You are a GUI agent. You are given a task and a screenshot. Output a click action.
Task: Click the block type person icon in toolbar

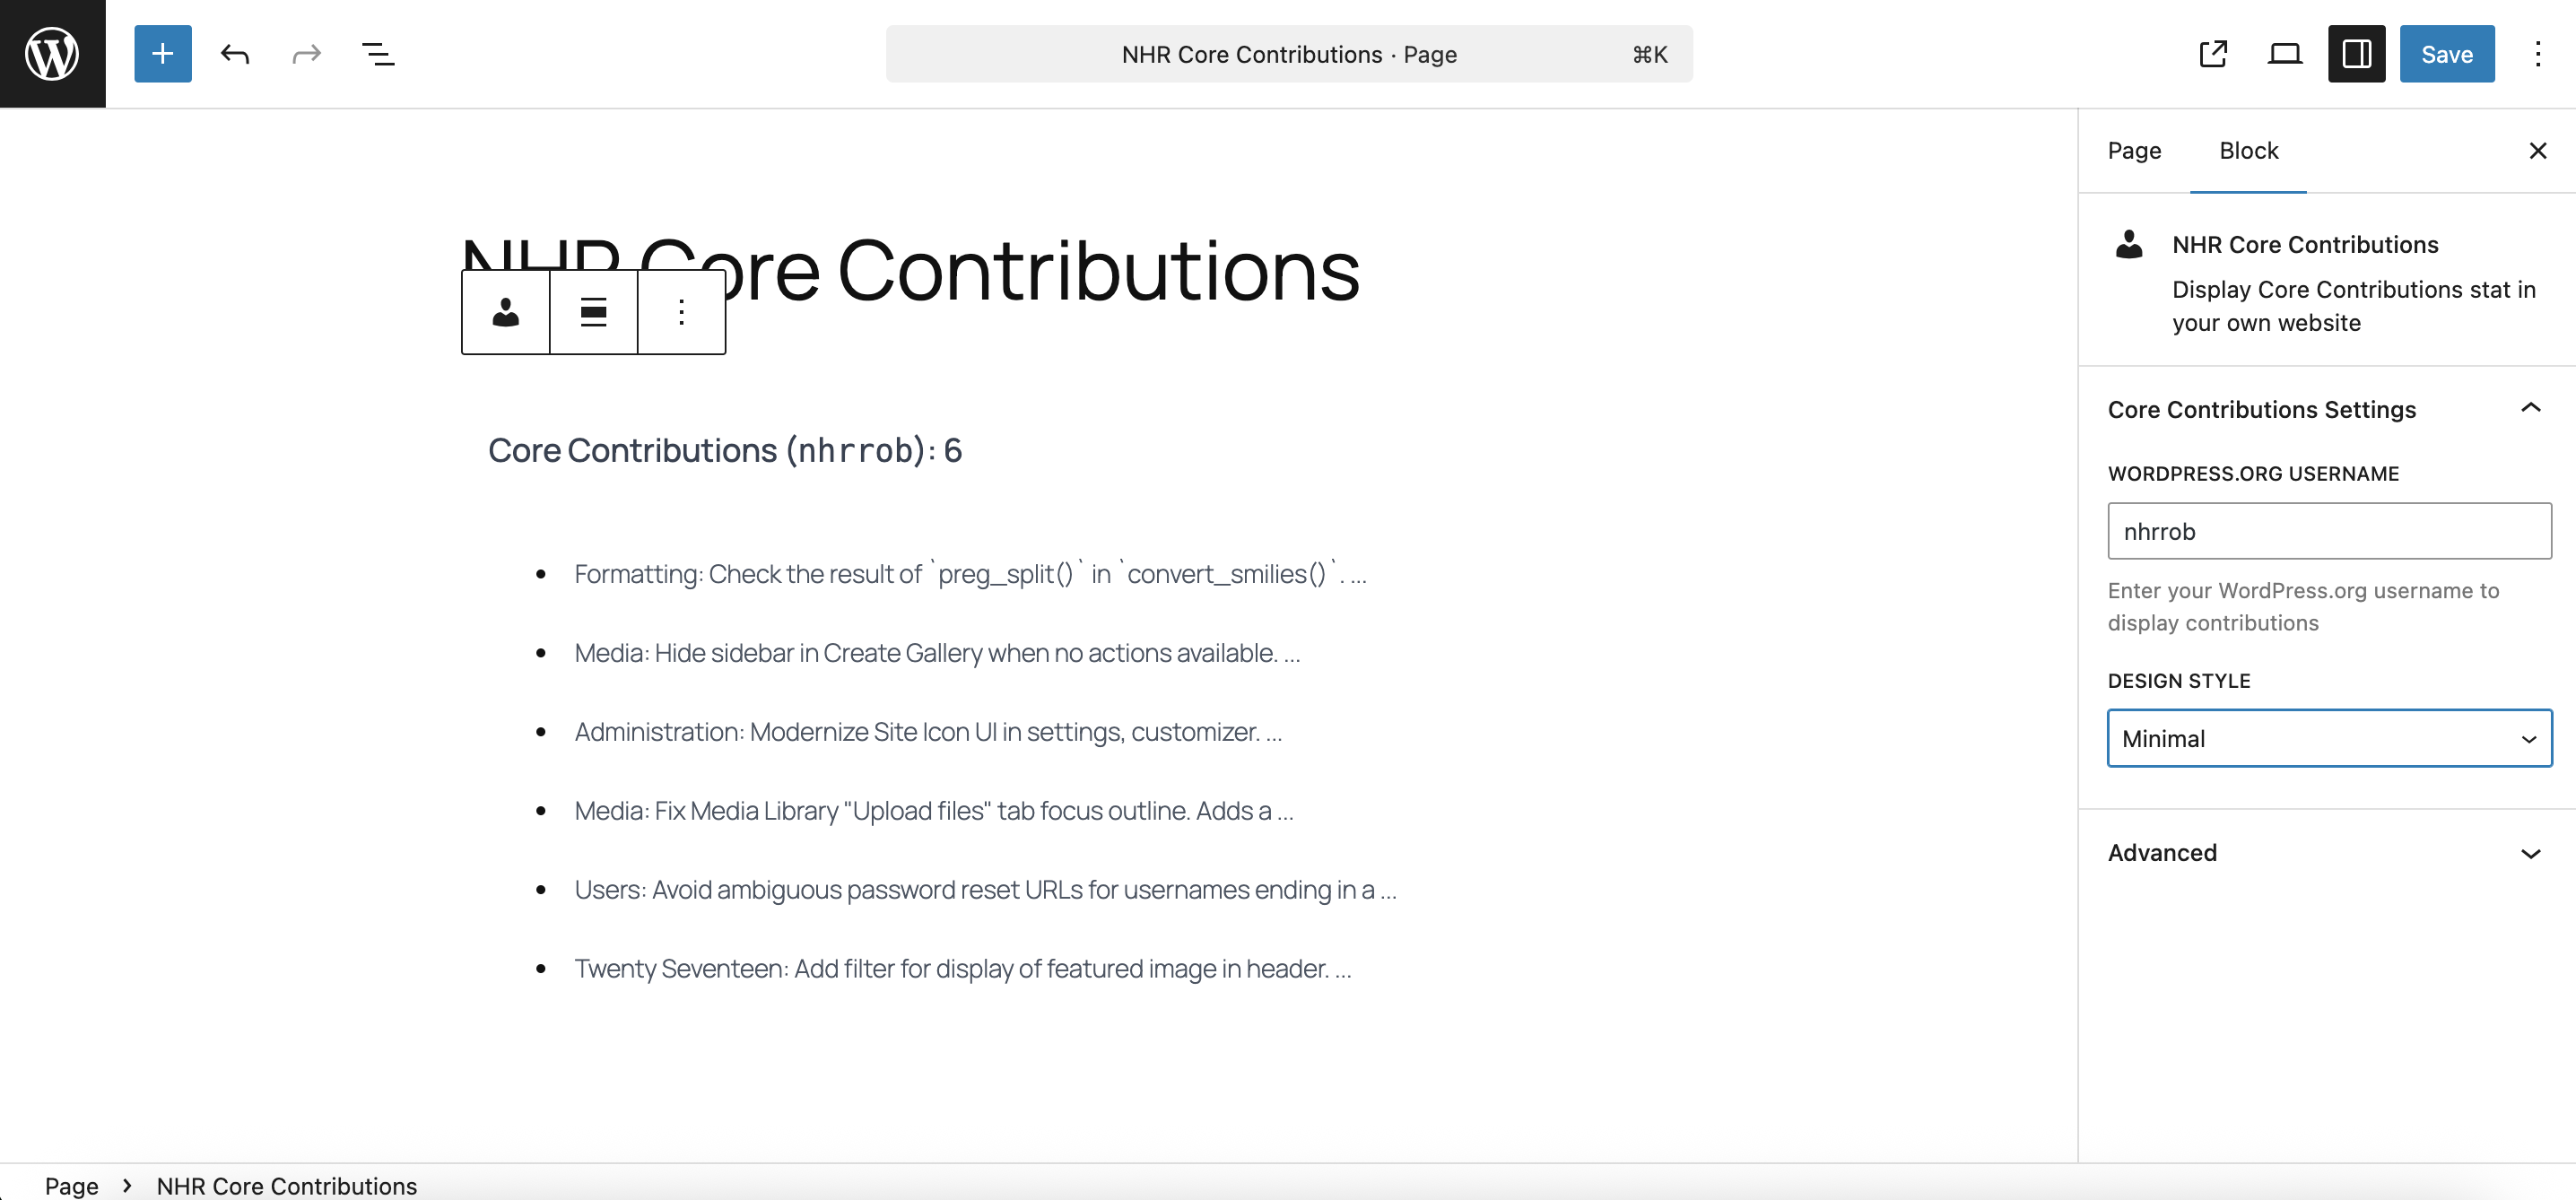(x=506, y=312)
